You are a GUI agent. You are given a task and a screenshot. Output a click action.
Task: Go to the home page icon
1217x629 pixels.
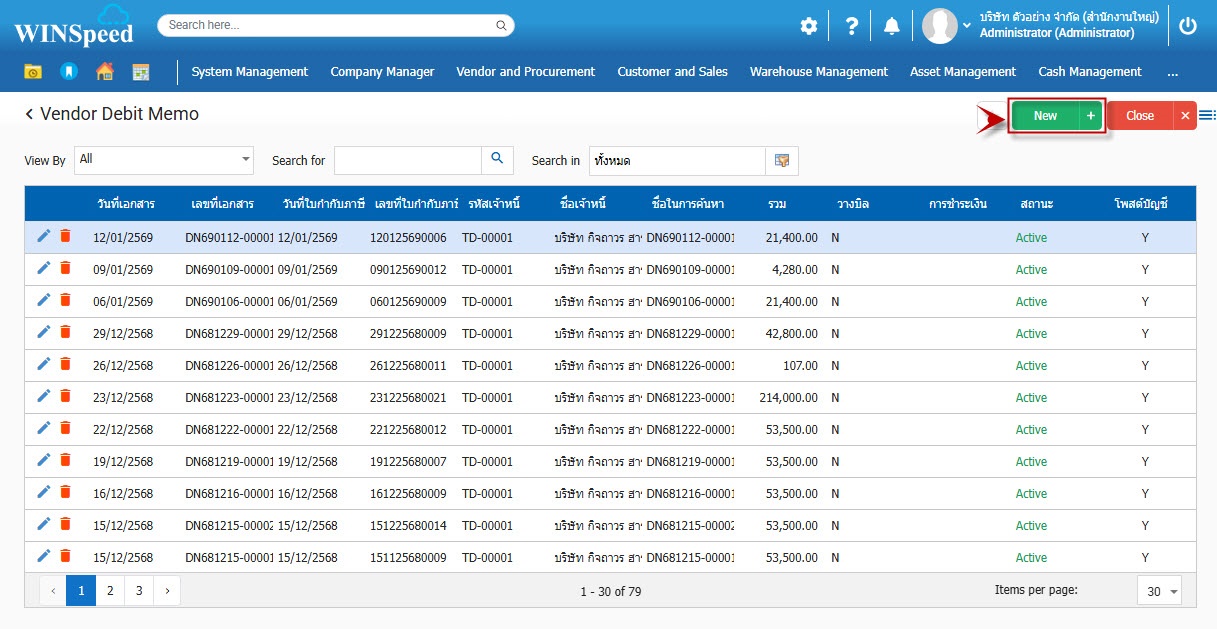pyautogui.click(x=104, y=72)
